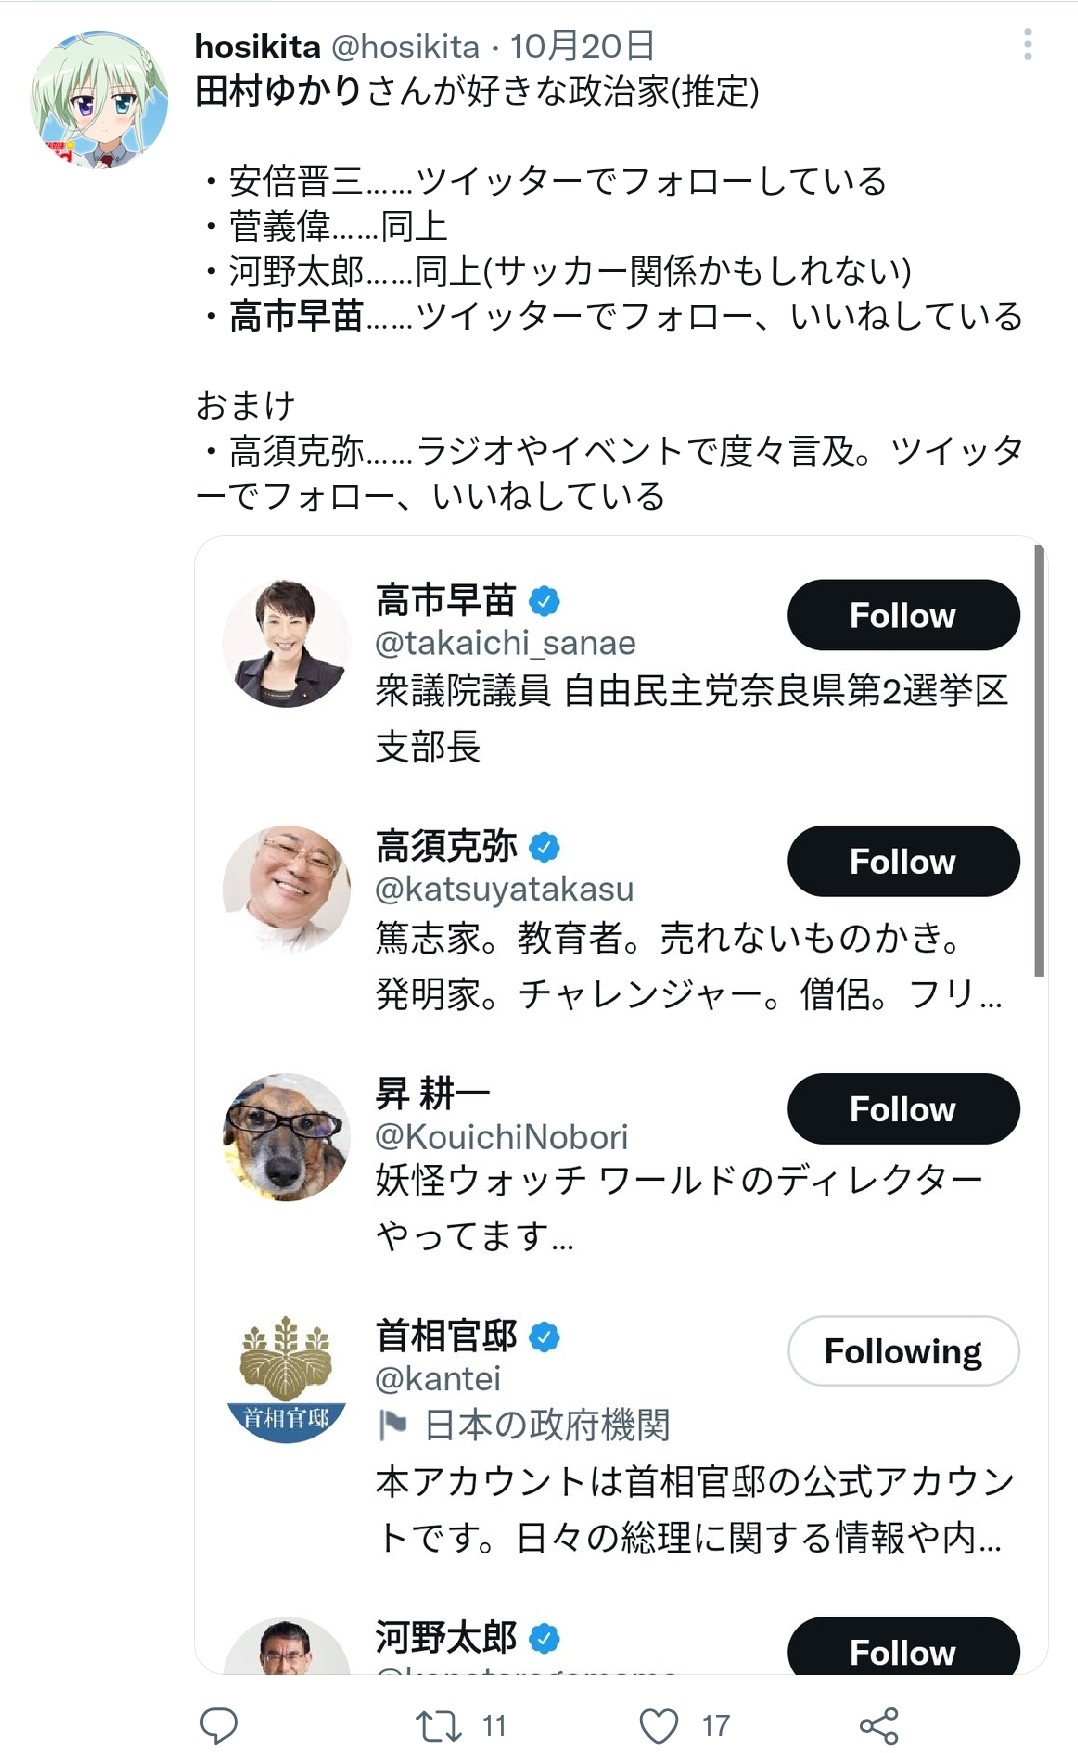Open the 日本の政府機関 flag label
The image size is (1078, 1753).
(x=524, y=1425)
